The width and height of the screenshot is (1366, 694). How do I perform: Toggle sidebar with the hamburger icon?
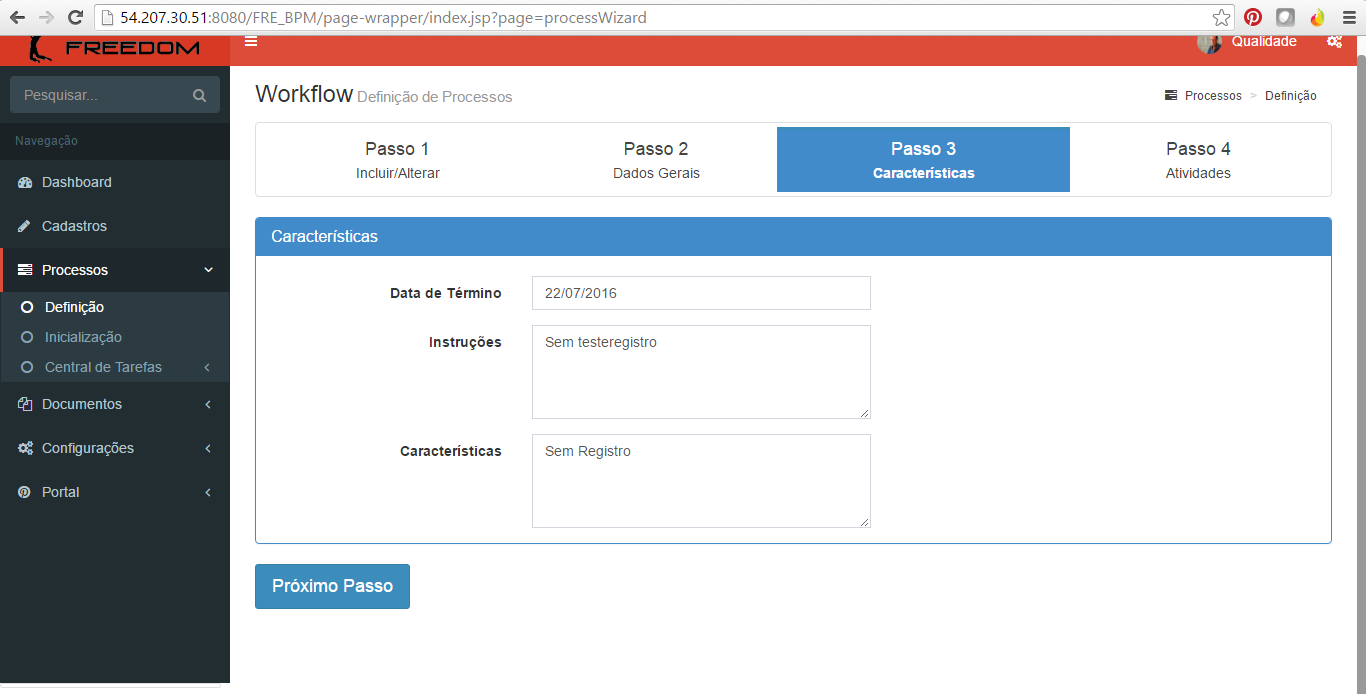[251, 41]
